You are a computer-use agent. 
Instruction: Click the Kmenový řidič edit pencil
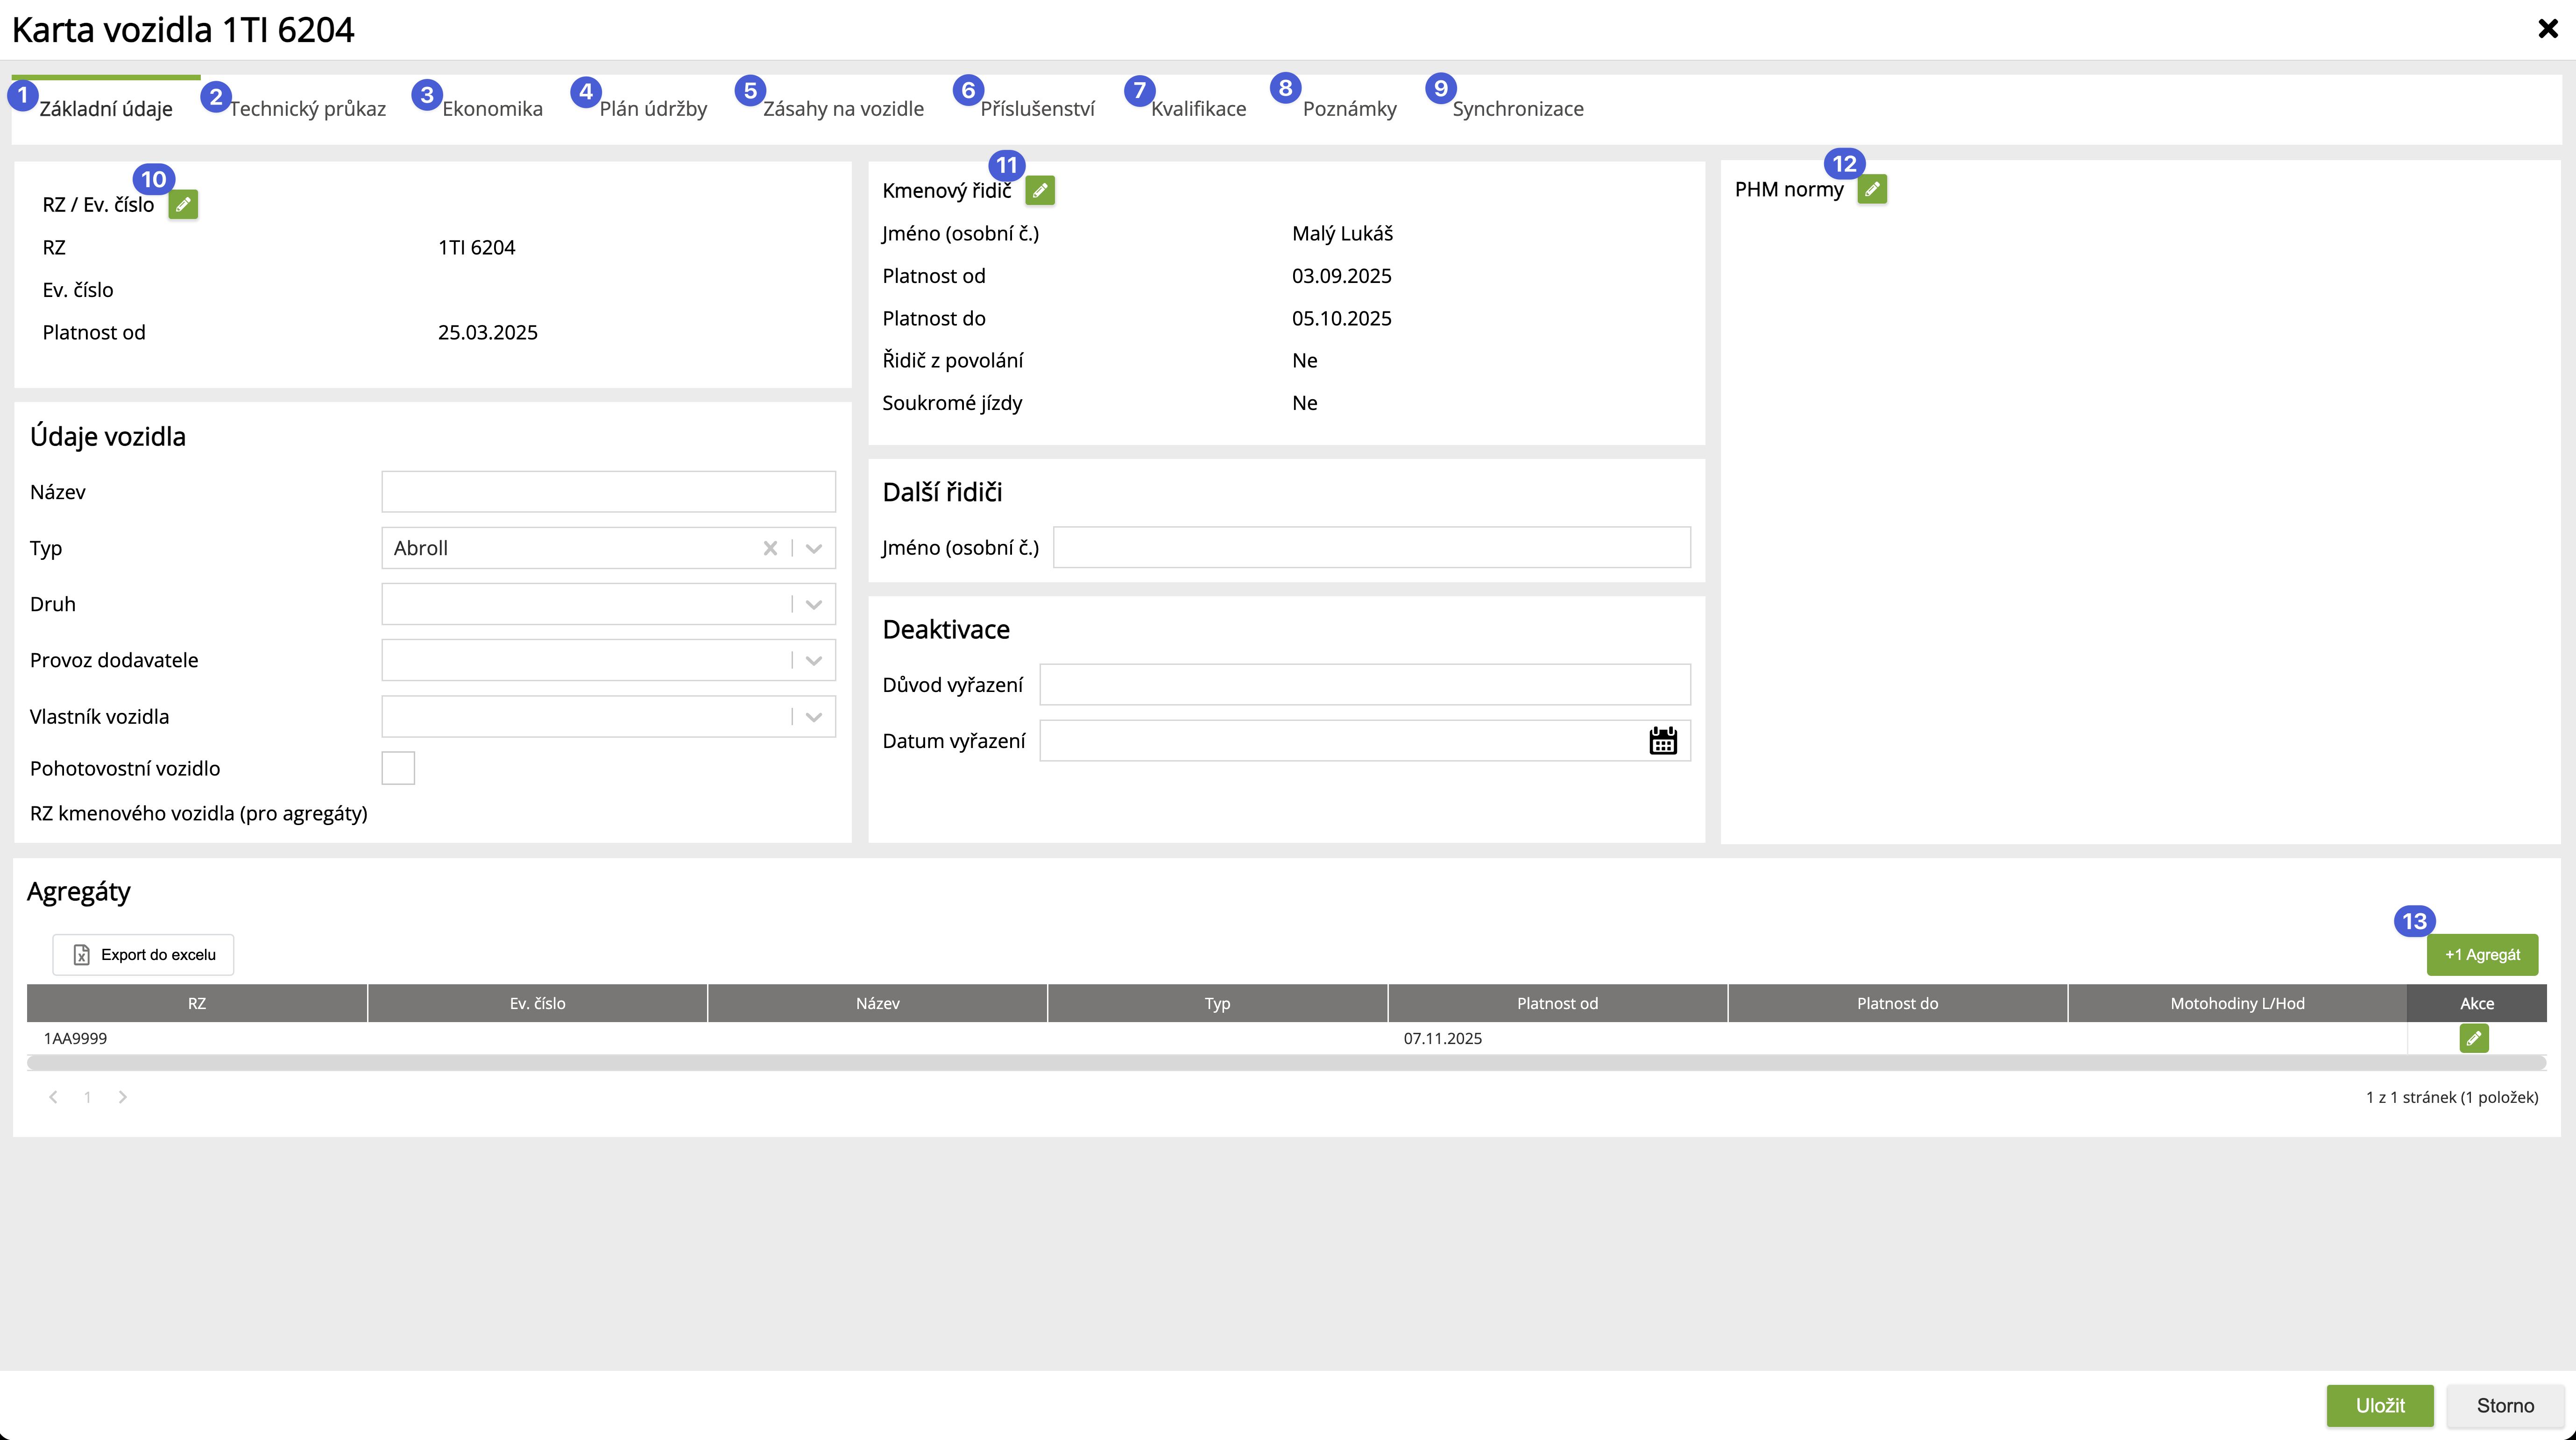click(x=1040, y=190)
